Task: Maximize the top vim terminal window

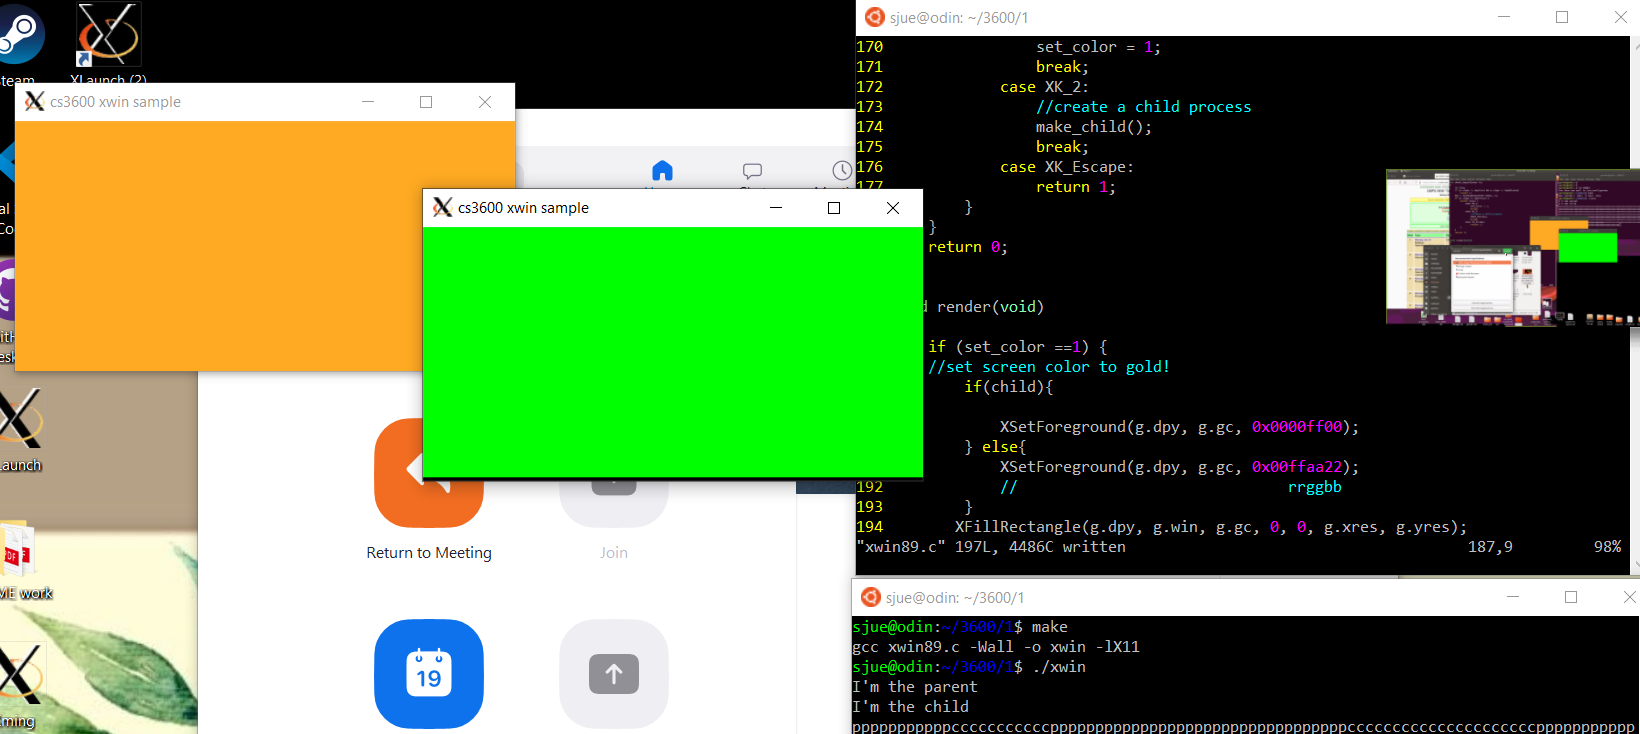Action: (1562, 17)
